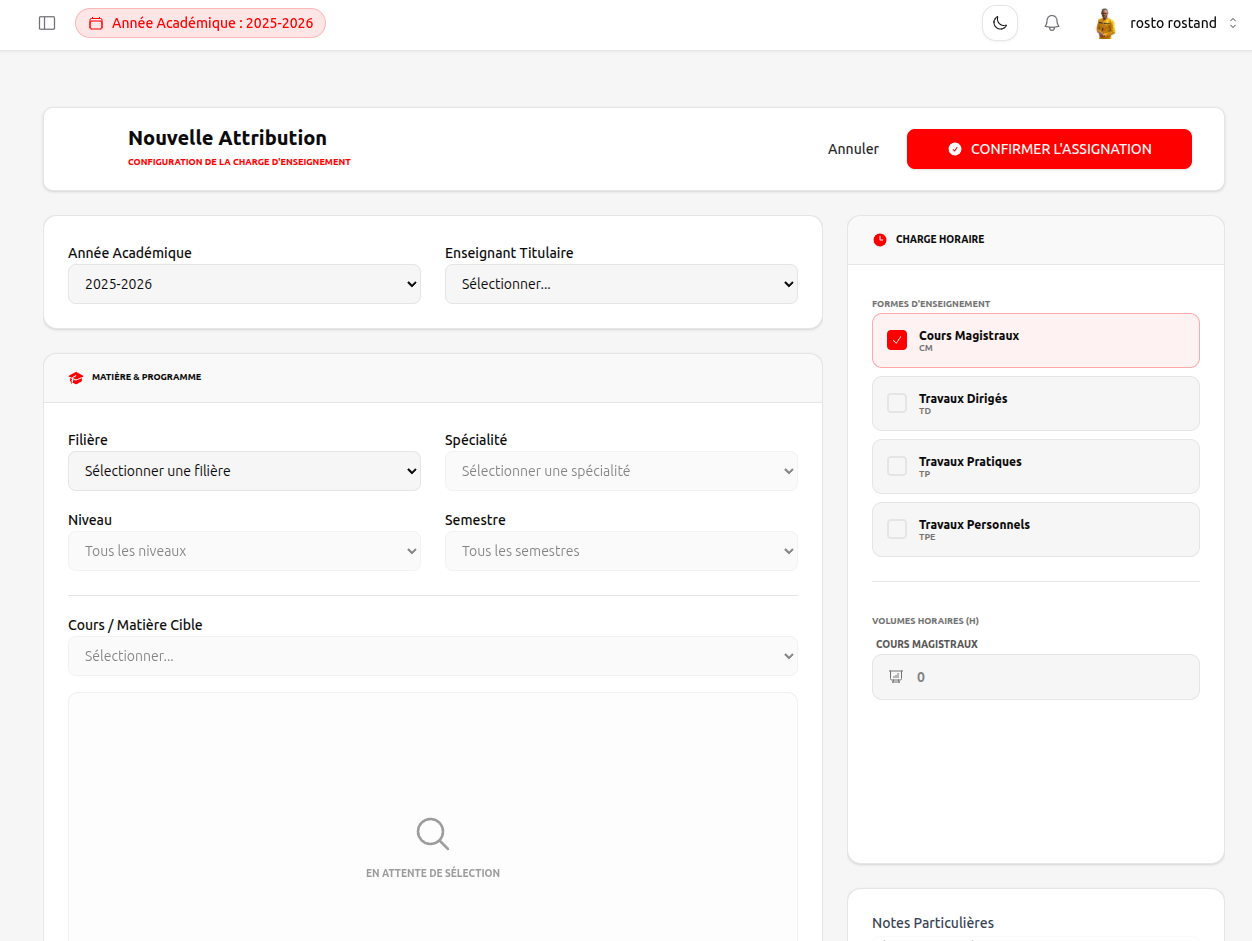Image resolution: width=1252 pixels, height=941 pixels.
Task: Click Annuler to cancel the attribution
Action: pos(853,149)
